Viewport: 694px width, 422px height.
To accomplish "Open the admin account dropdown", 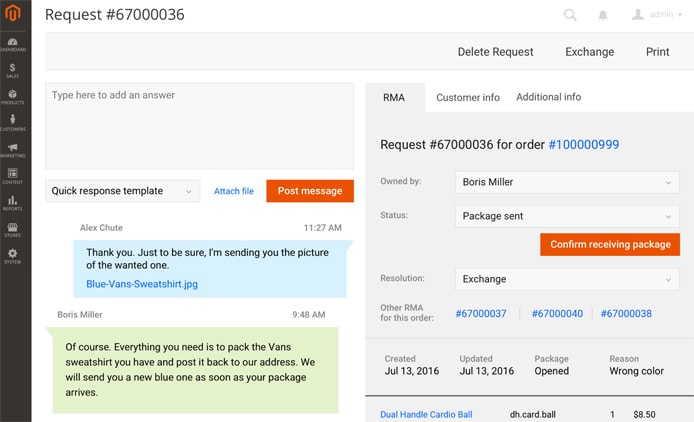I will point(657,15).
